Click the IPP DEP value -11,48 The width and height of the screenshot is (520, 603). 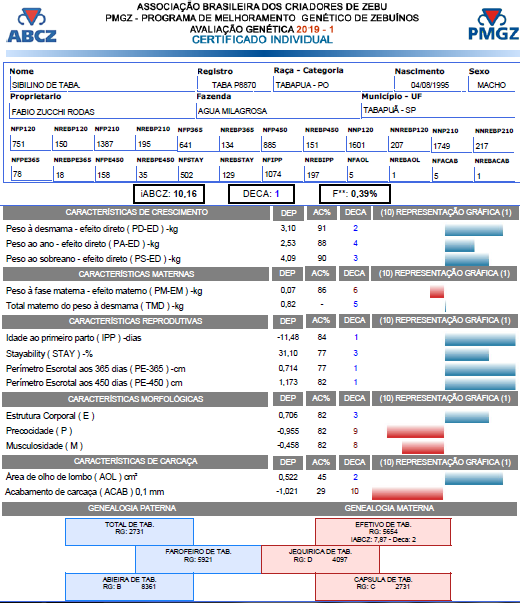(x=288, y=337)
